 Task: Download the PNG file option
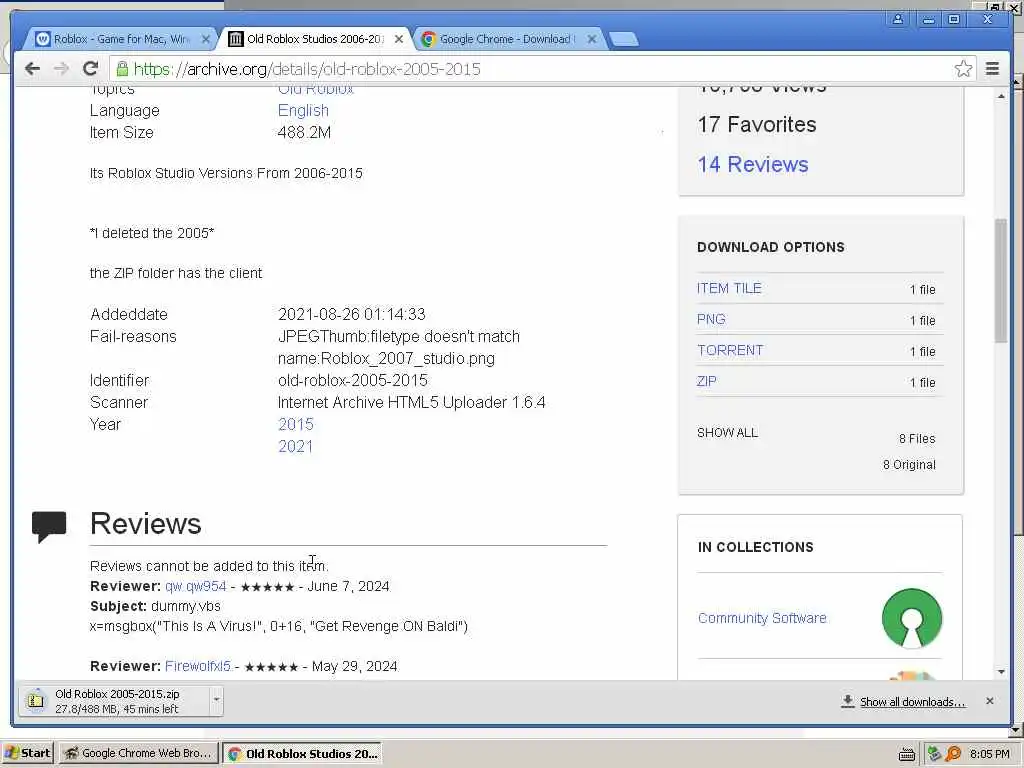[x=711, y=319]
